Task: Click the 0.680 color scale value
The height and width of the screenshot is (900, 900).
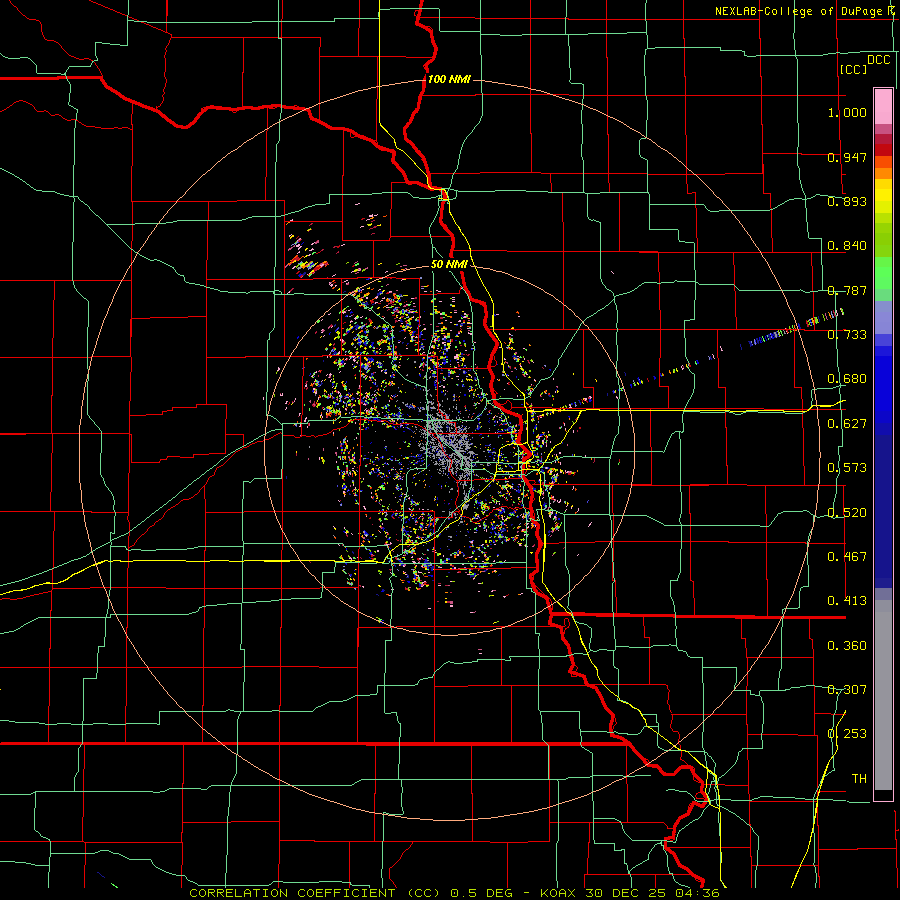Action: pyautogui.click(x=847, y=379)
